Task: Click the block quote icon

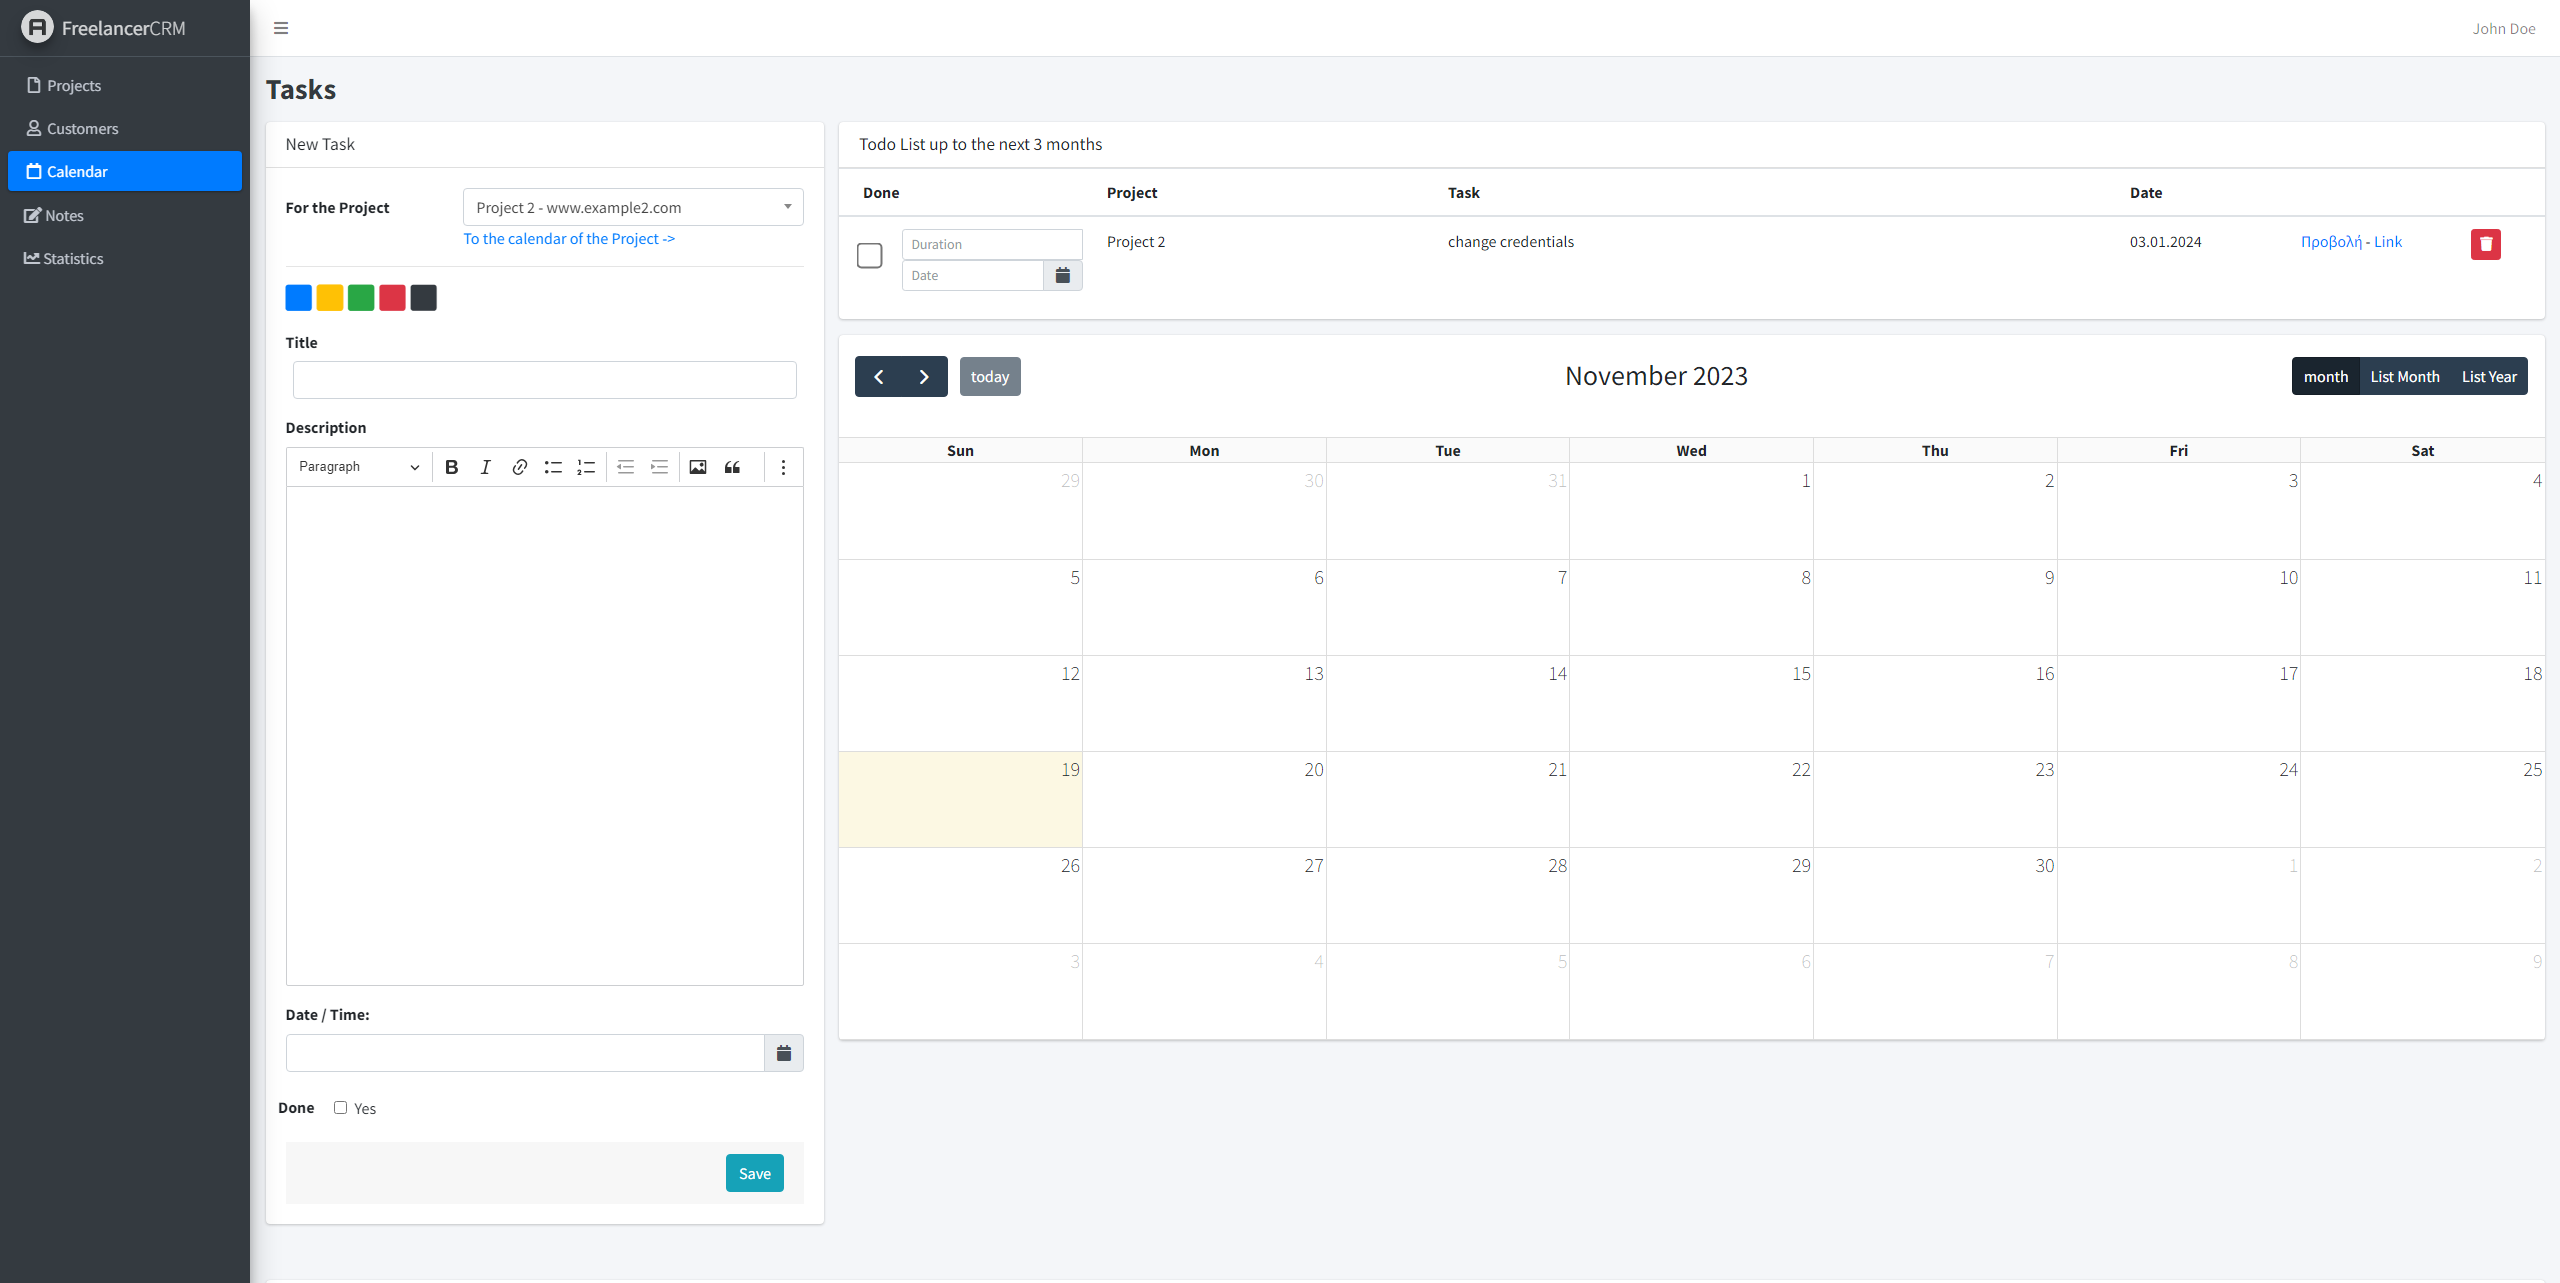Action: coord(732,467)
